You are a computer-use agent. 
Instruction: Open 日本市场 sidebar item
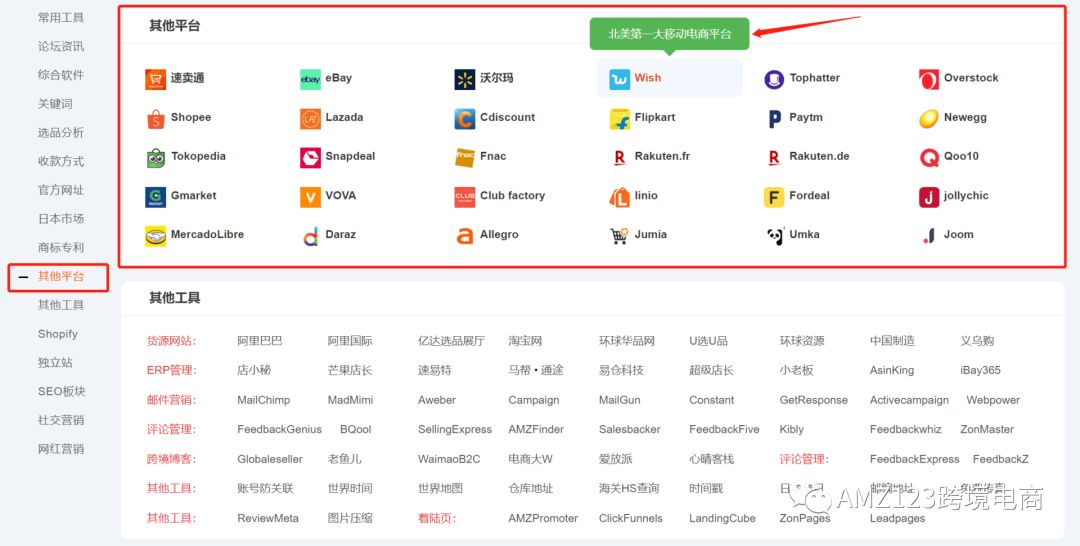point(61,218)
